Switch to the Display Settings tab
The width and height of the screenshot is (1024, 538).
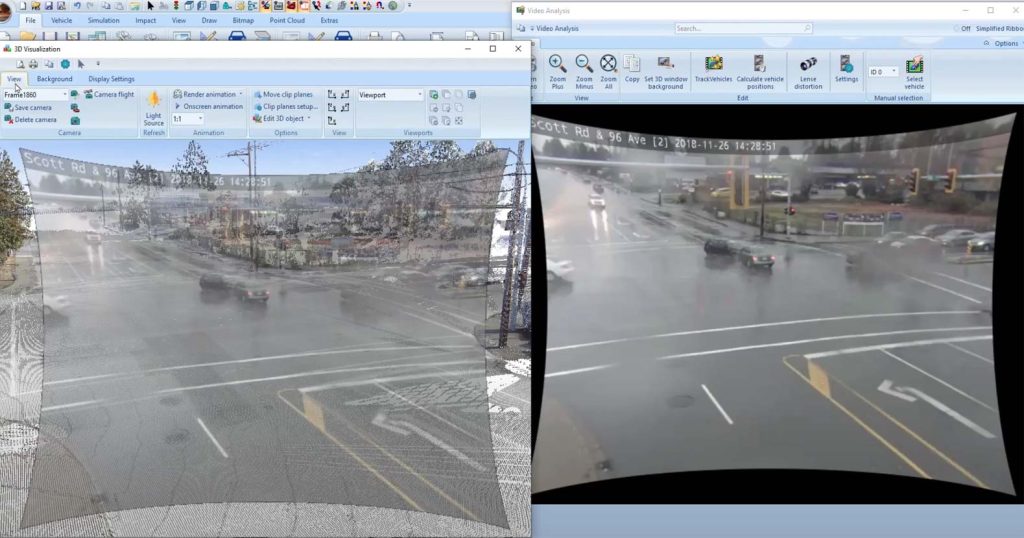111,79
